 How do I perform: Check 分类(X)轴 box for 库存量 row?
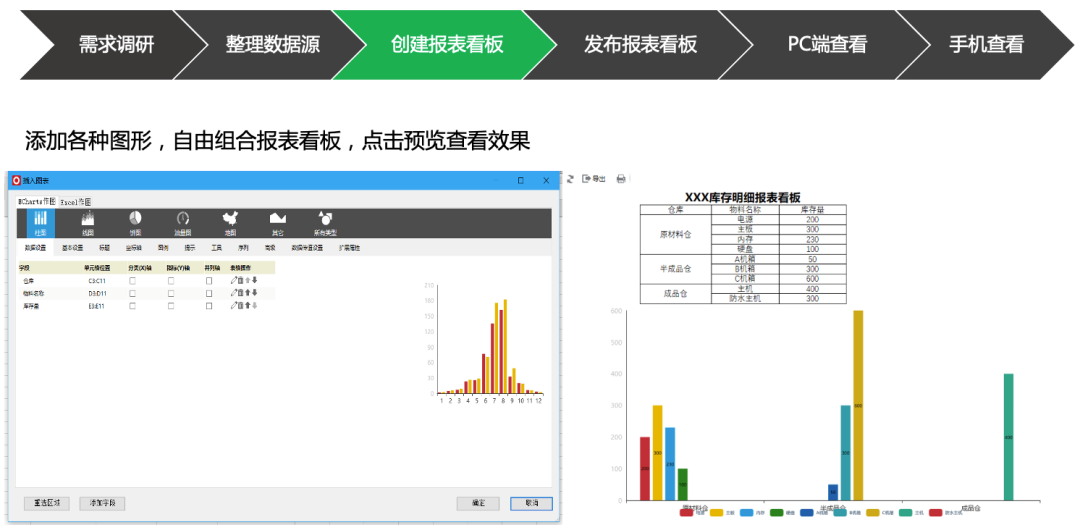tap(132, 306)
